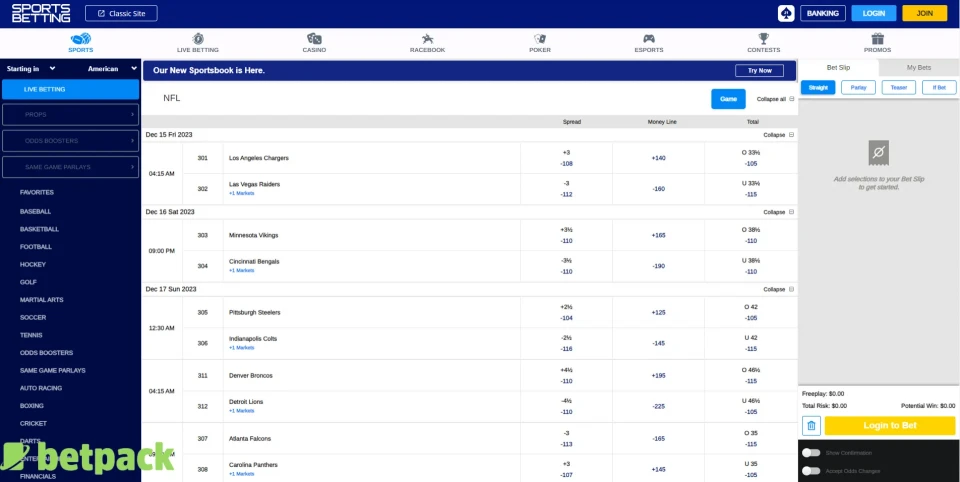
Task: Enable the Show Confirmation toggle
Action: pos(811,453)
